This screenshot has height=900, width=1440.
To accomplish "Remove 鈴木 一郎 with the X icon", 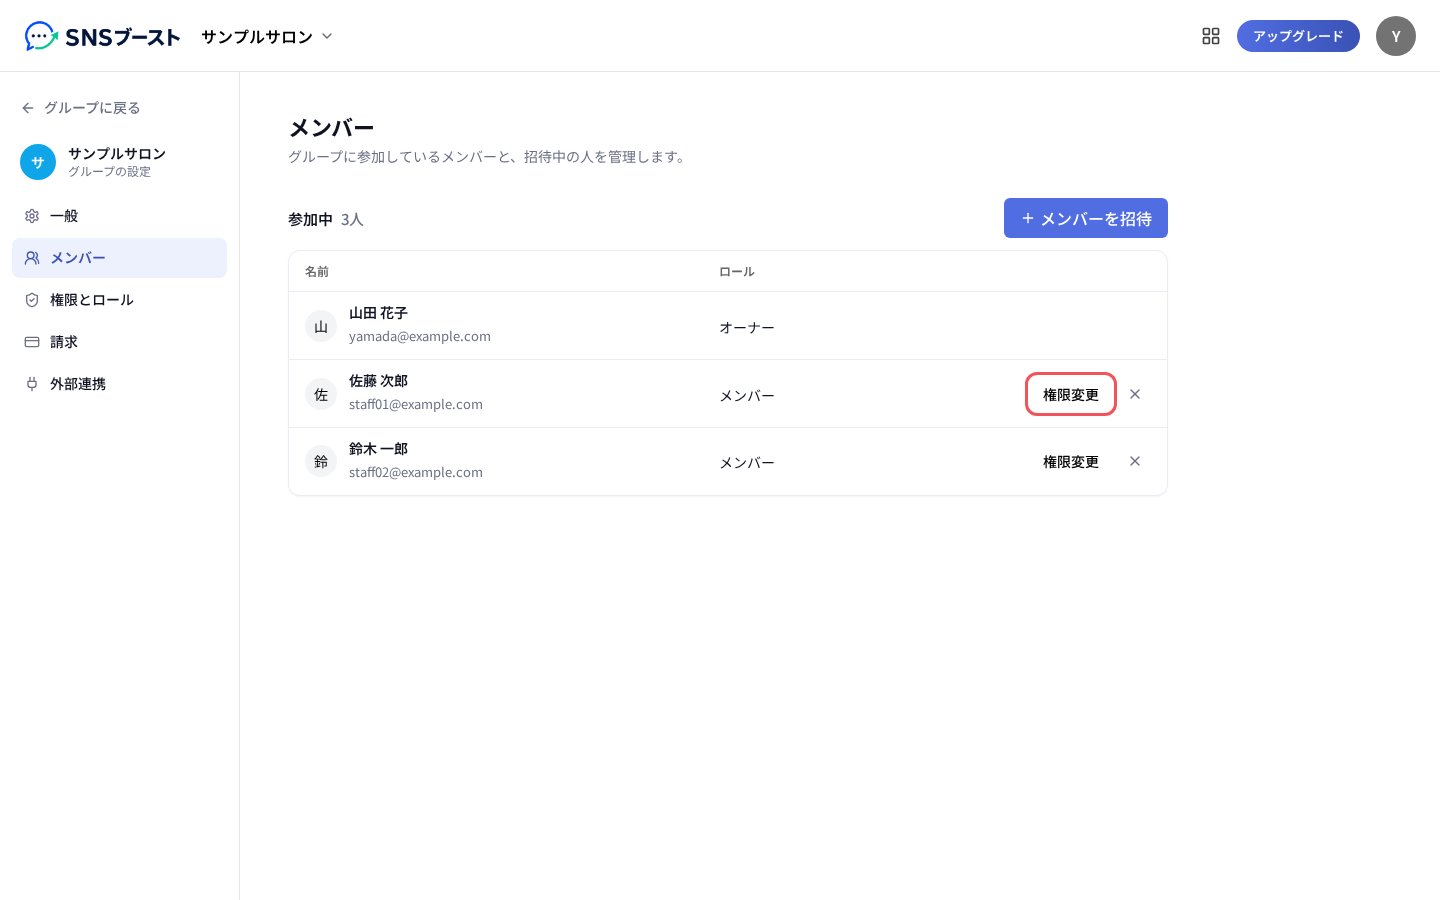I will pos(1135,461).
